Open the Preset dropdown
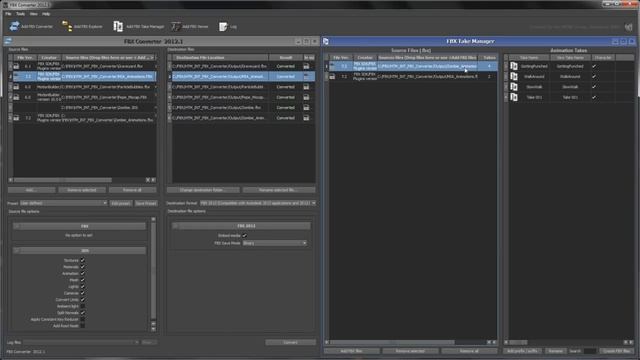This screenshot has height=360, width=640. tap(63, 203)
